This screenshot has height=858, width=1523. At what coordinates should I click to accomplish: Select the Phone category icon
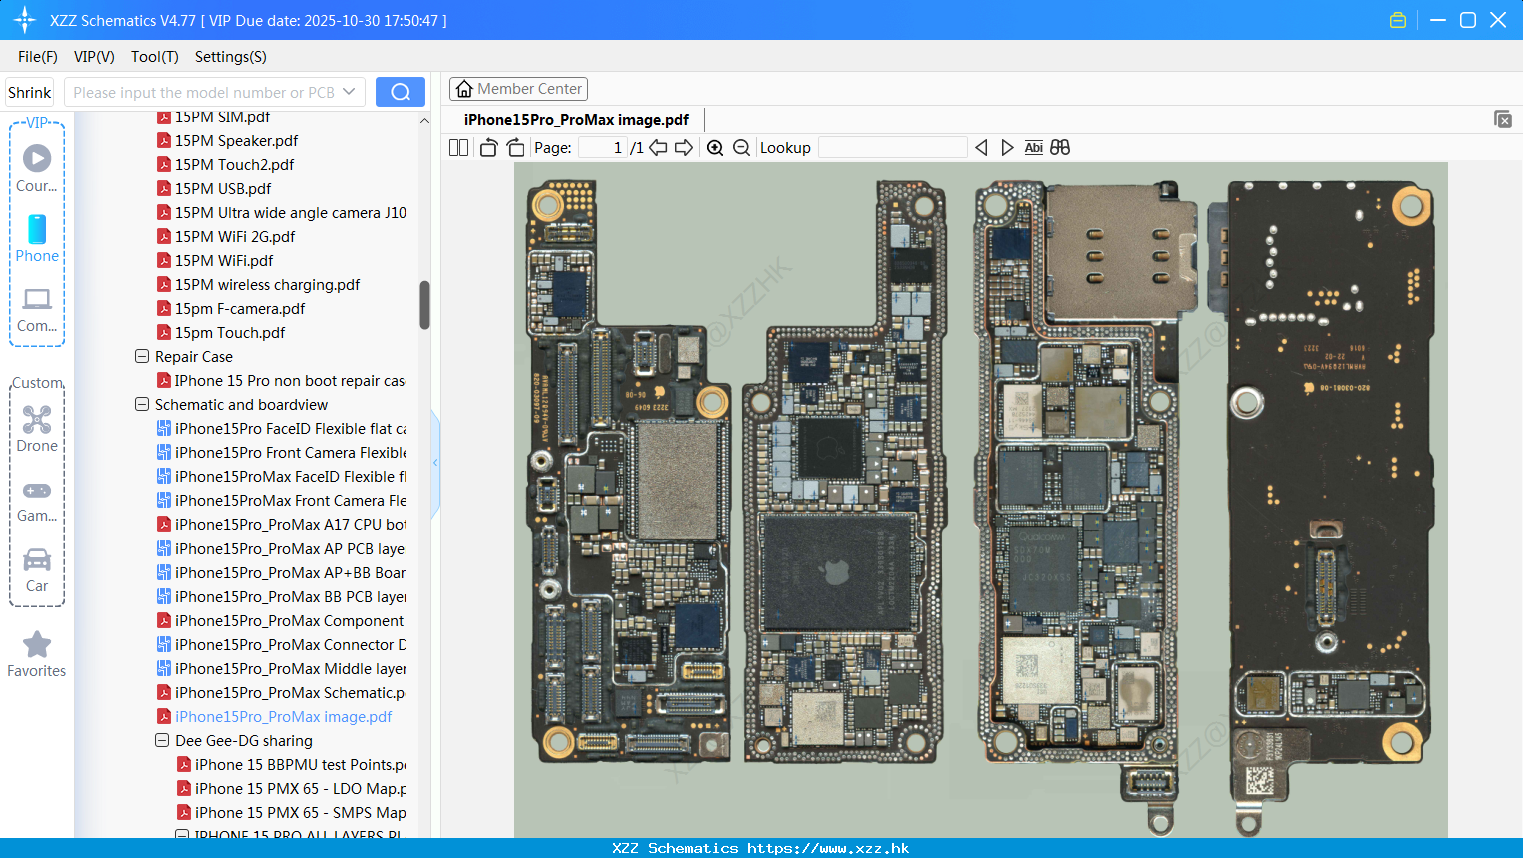(x=37, y=238)
